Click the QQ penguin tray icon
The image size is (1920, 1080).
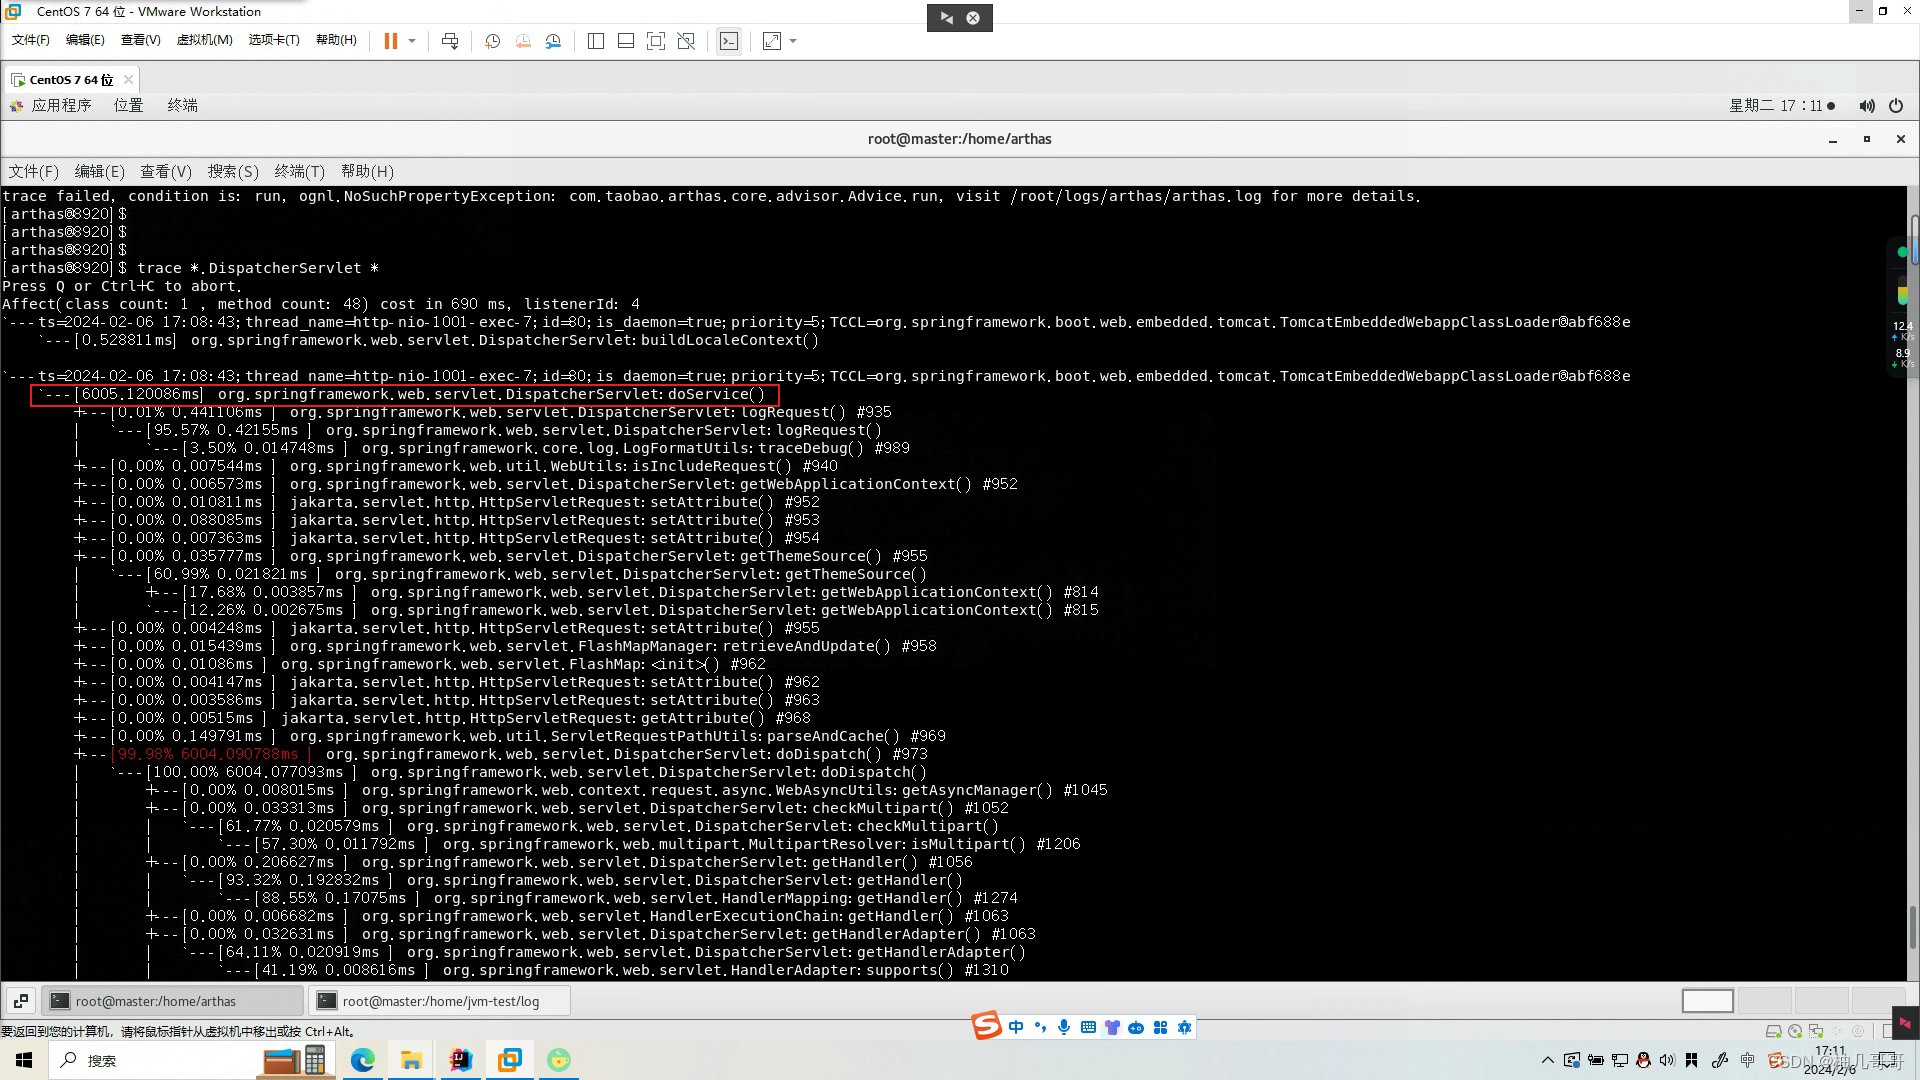(1642, 1060)
